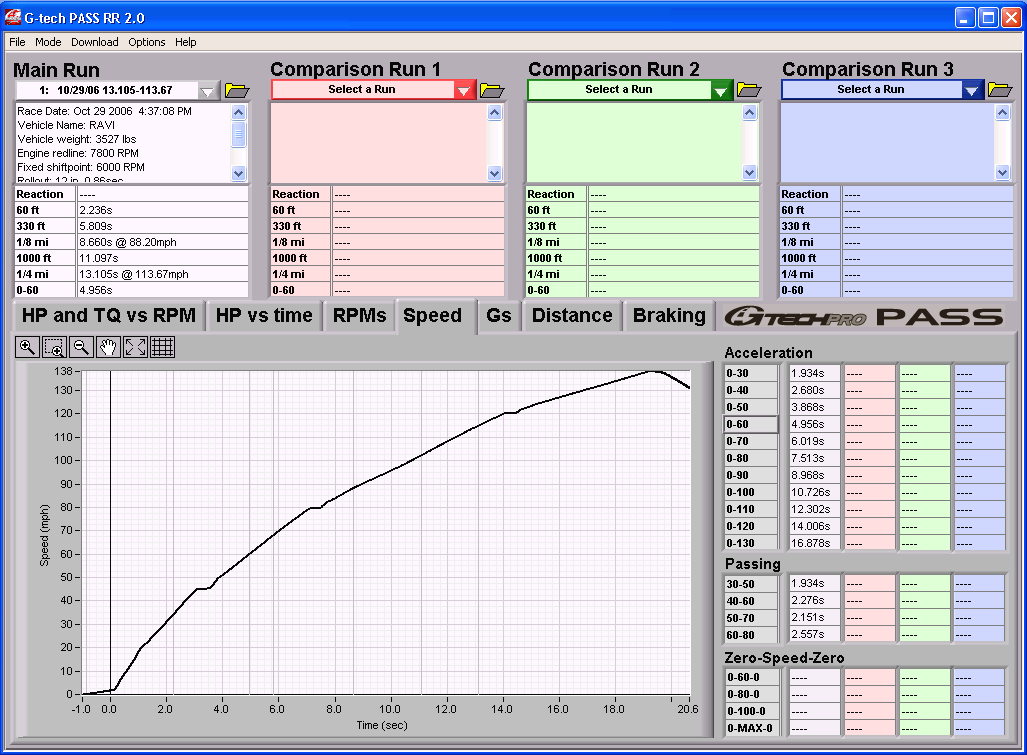Expand the Main Run selection dropdown
The image size is (1027, 755).
tap(207, 91)
